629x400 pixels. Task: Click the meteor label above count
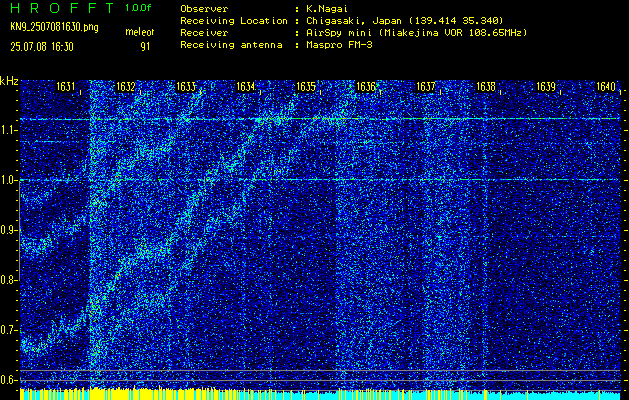[140, 32]
